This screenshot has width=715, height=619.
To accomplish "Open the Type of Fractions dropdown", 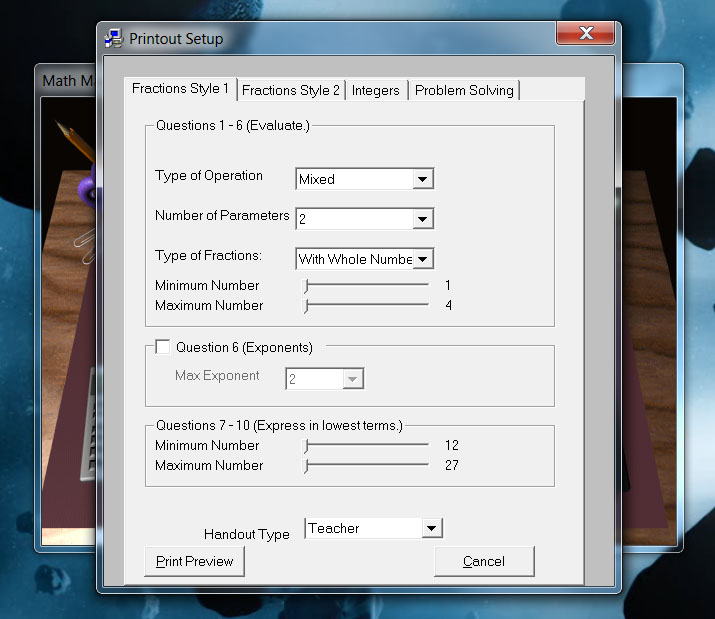I will coord(423,259).
